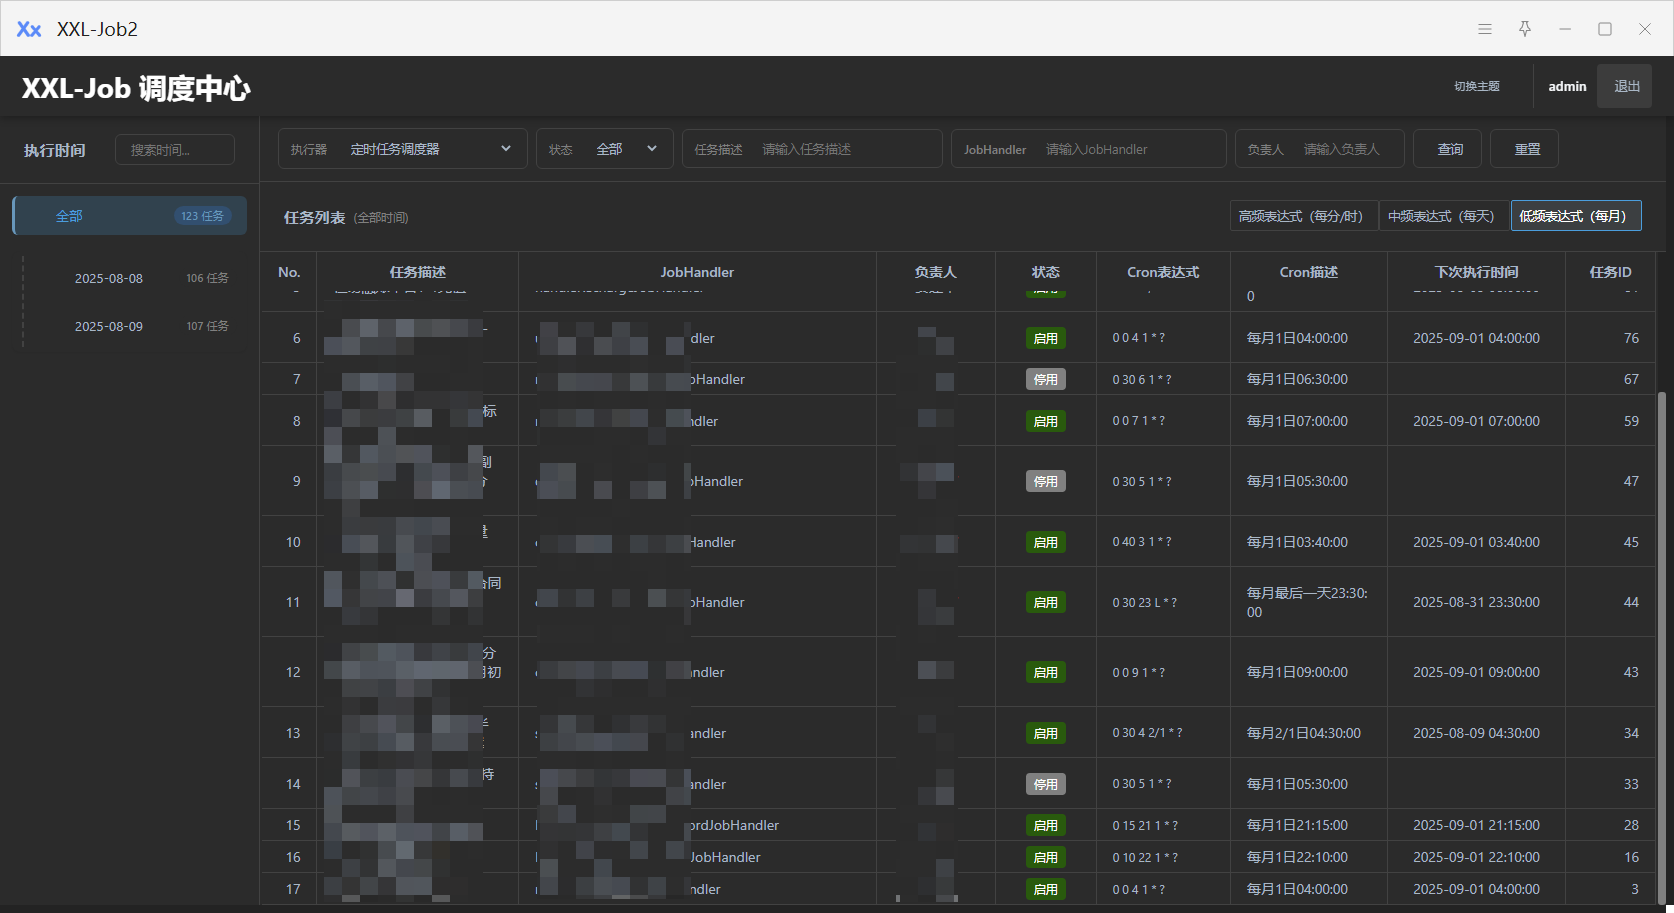Image resolution: width=1674 pixels, height=913 pixels.
Task: Click task ID 28 in row 15
Action: [x=1631, y=825]
